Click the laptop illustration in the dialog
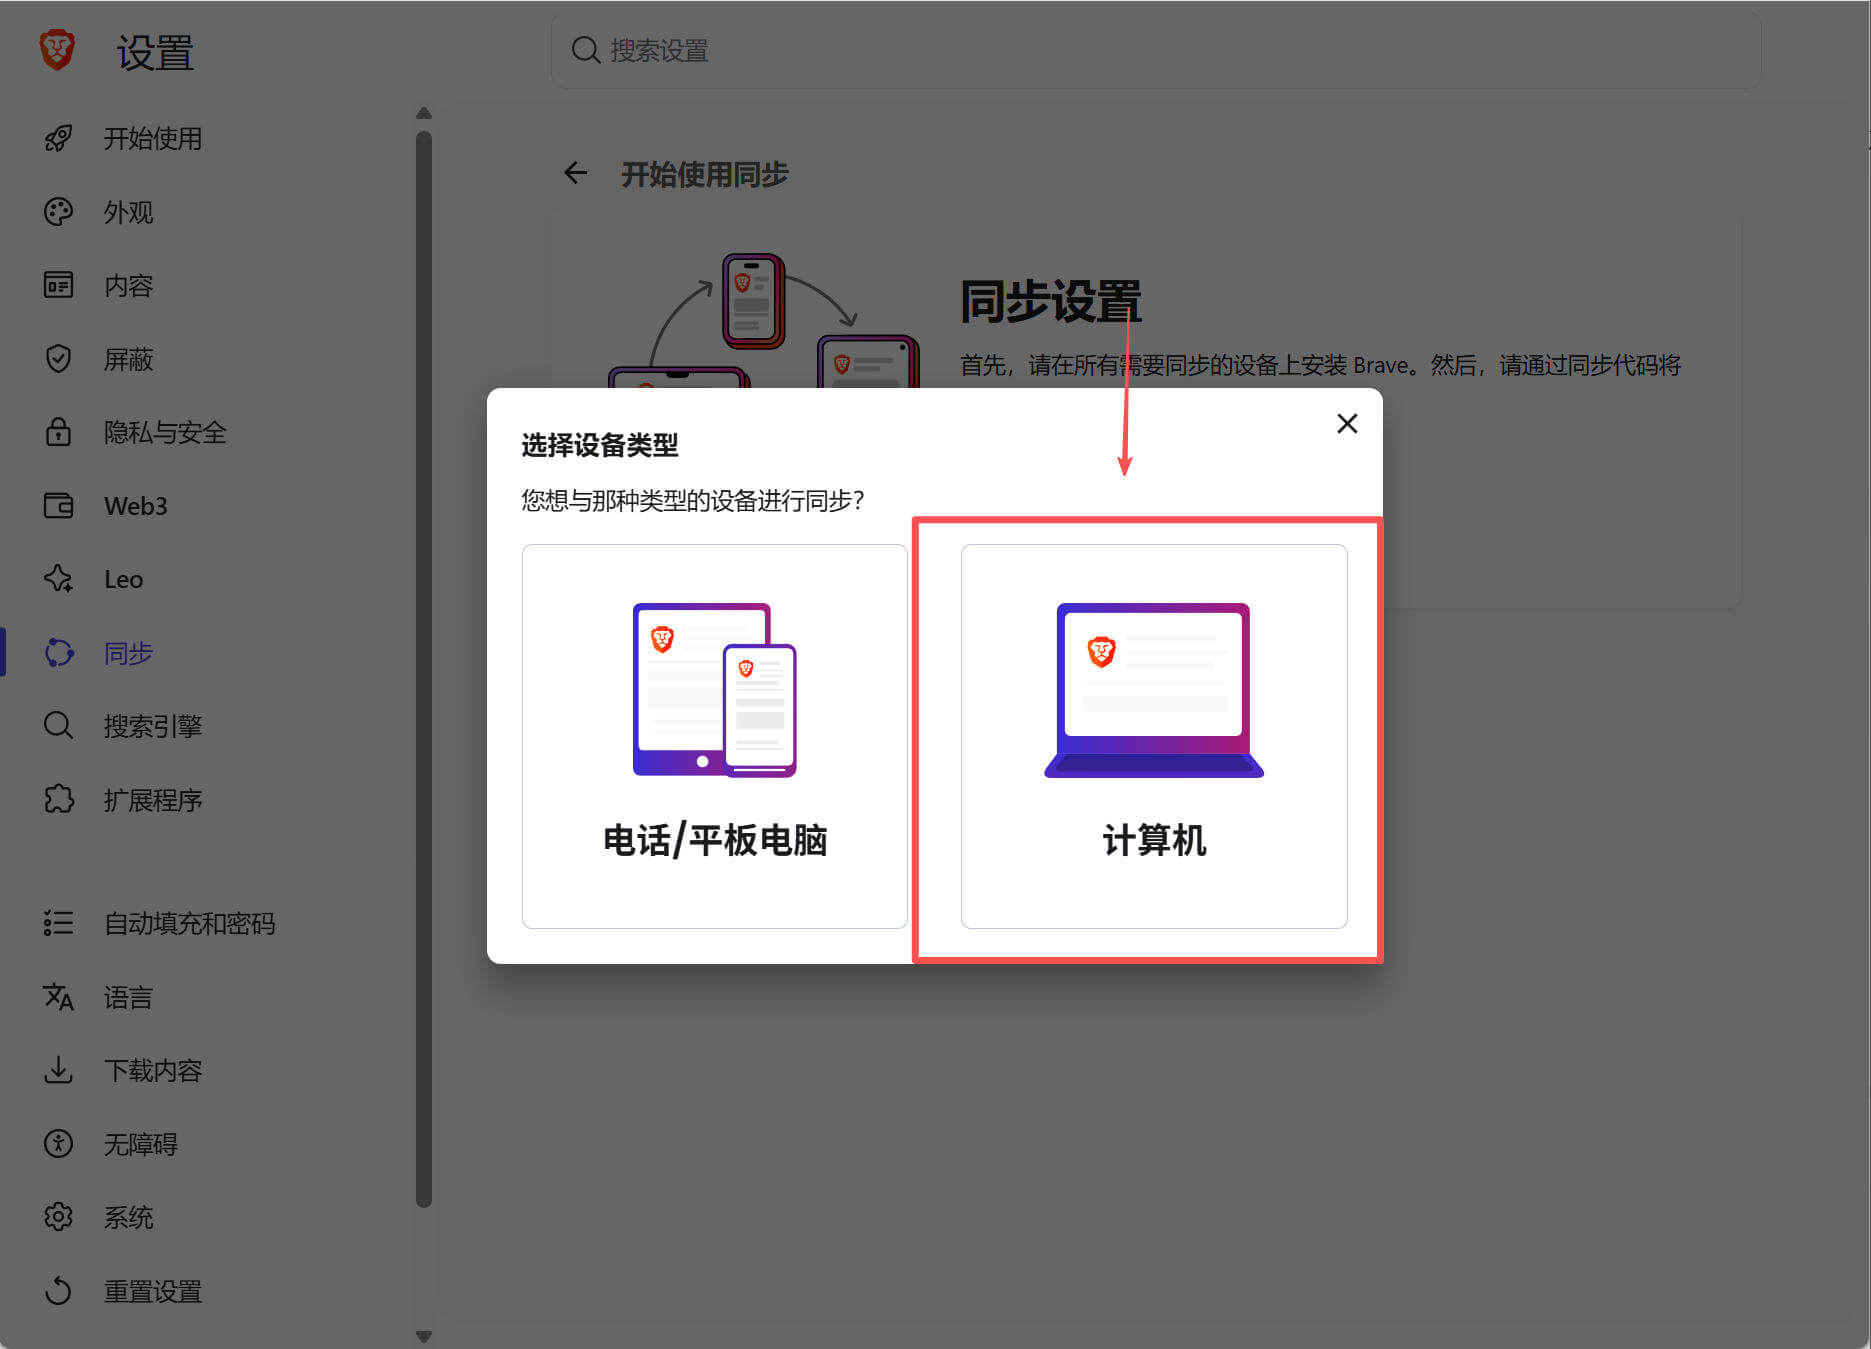Image resolution: width=1871 pixels, height=1349 pixels. coord(1154,690)
